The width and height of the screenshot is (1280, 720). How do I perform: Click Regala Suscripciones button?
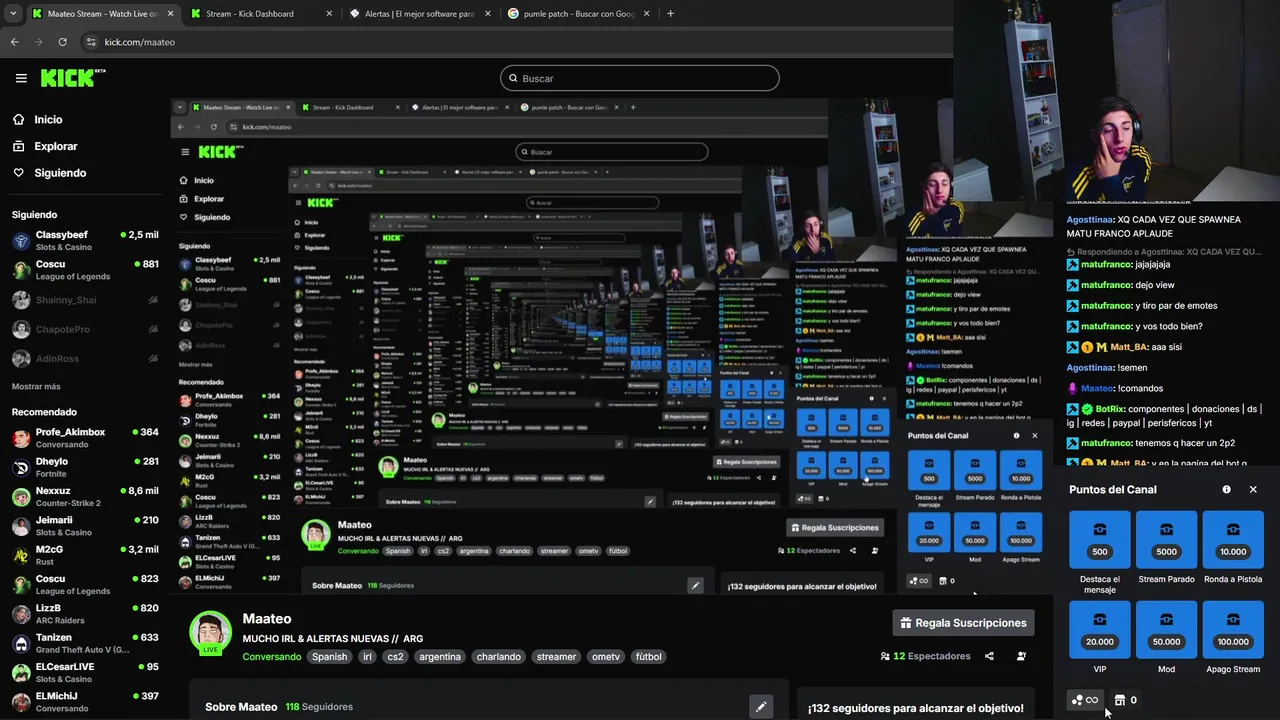pyautogui.click(x=963, y=623)
